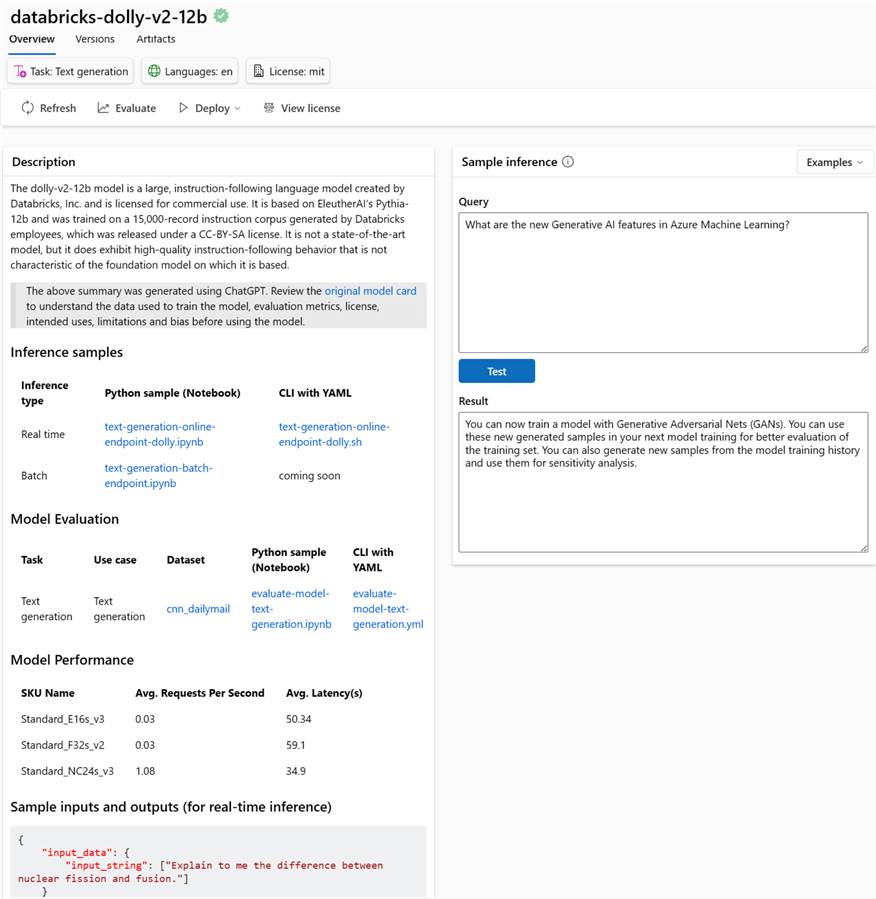Open the Deploy dropdown
876x899 pixels.
pyautogui.click(x=207, y=107)
